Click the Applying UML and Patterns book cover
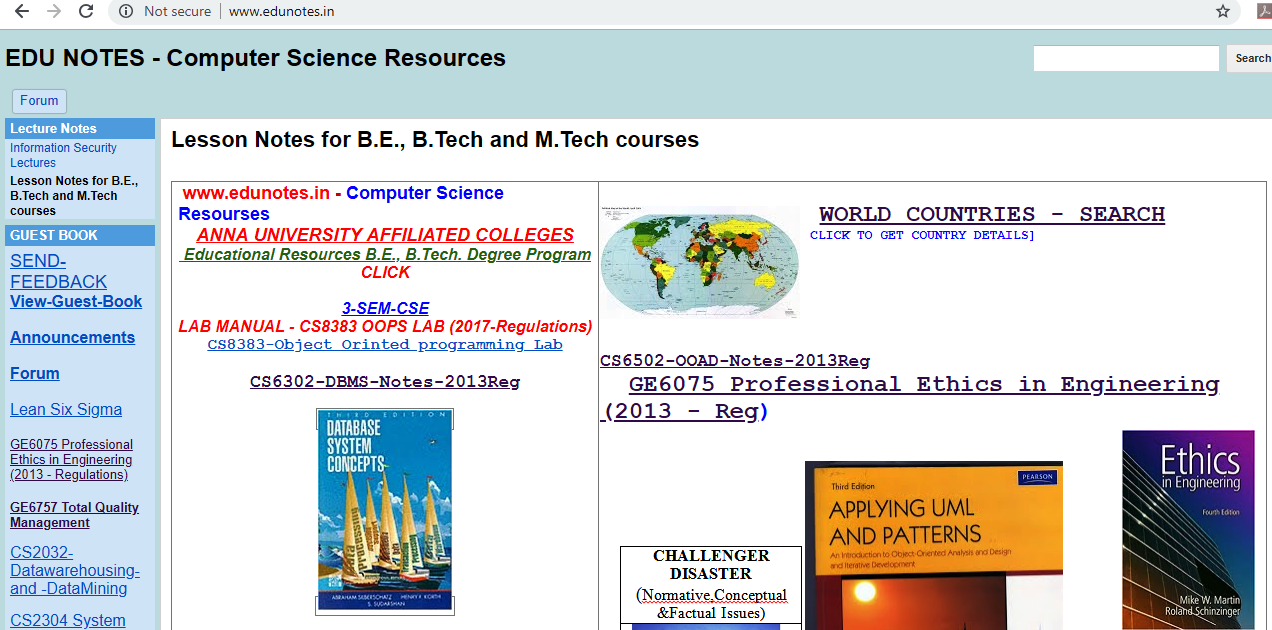Screen dimensions: 1272x630 (x=934, y=545)
